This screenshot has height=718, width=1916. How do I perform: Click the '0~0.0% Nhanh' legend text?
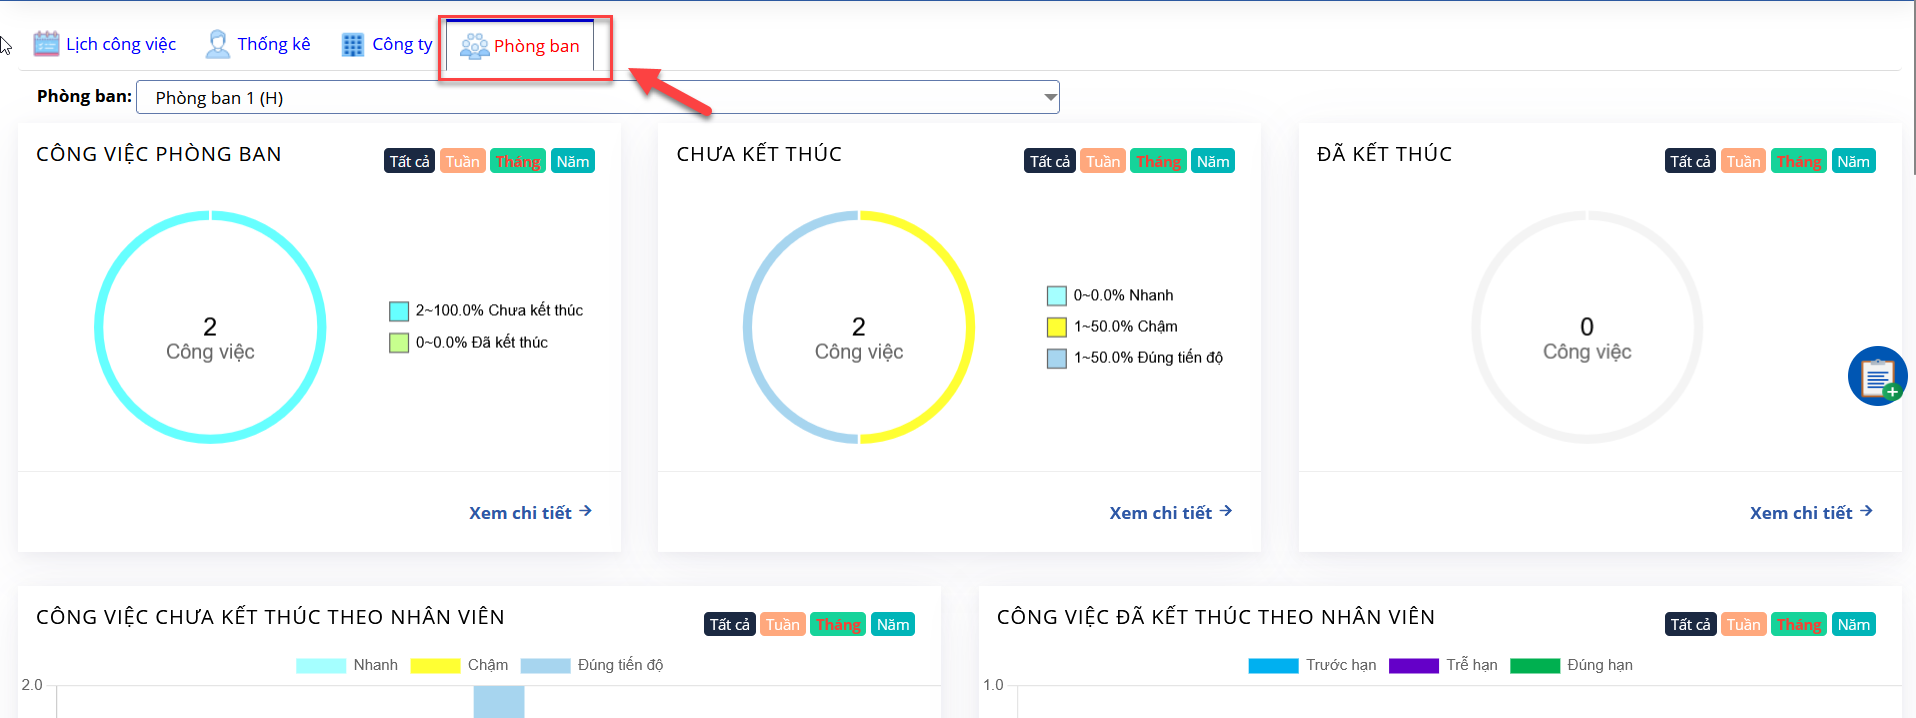pos(1123,295)
